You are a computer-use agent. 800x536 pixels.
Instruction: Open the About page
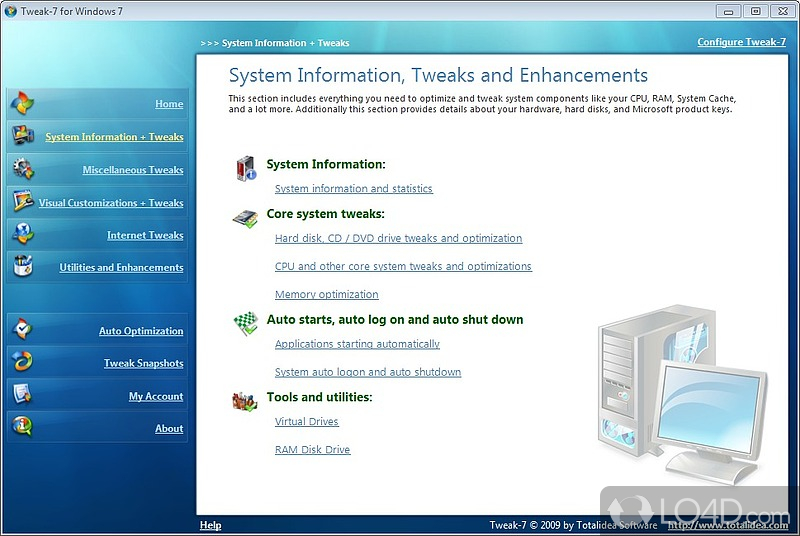tap(169, 428)
